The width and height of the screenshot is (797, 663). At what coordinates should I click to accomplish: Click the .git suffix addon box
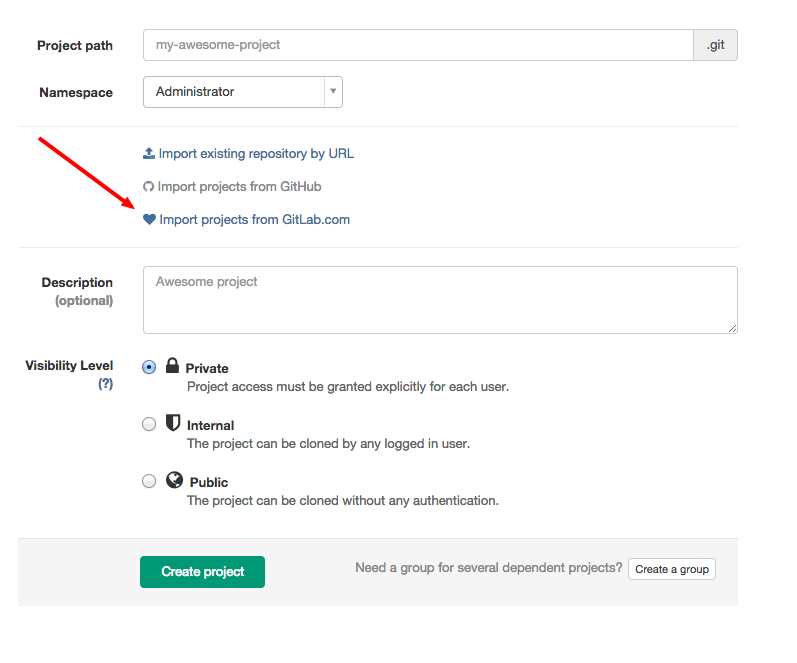tap(715, 45)
